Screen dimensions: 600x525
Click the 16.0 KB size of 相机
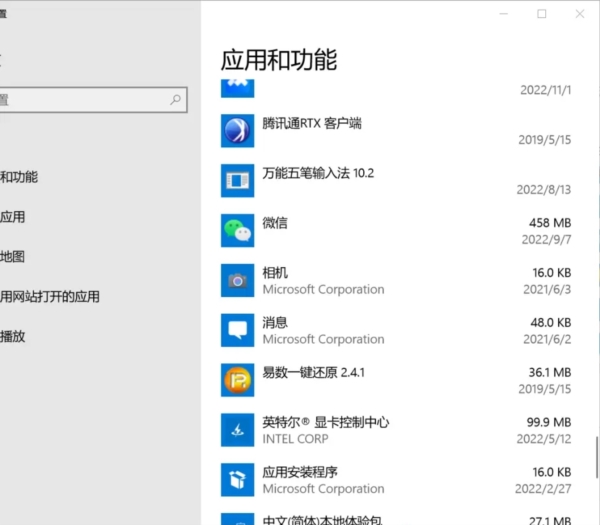point(551,273)
